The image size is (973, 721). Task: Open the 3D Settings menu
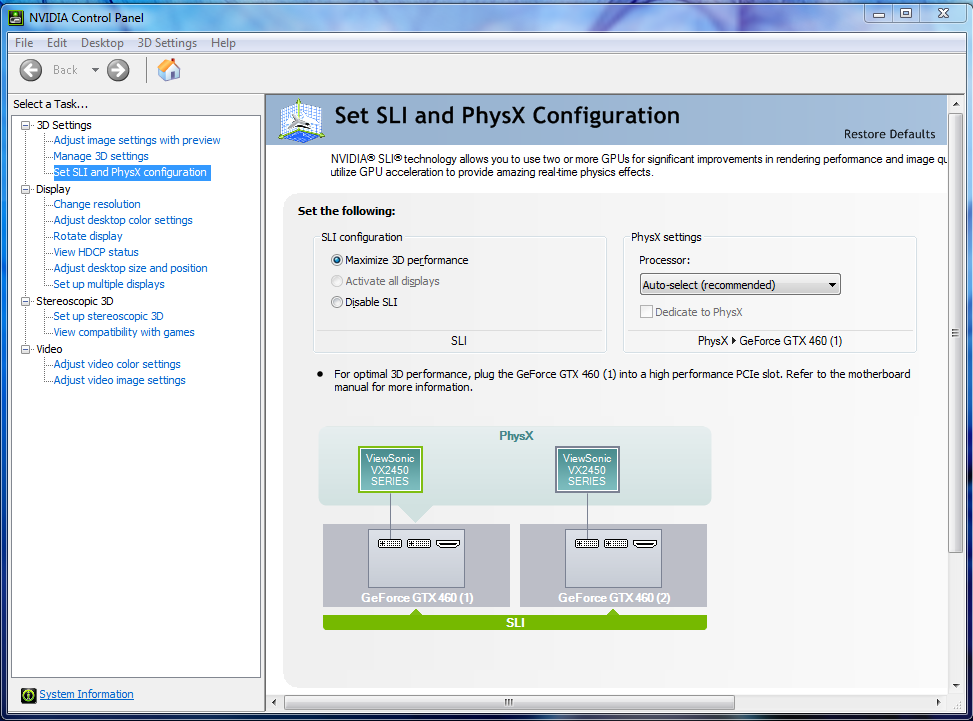[167, 43]
